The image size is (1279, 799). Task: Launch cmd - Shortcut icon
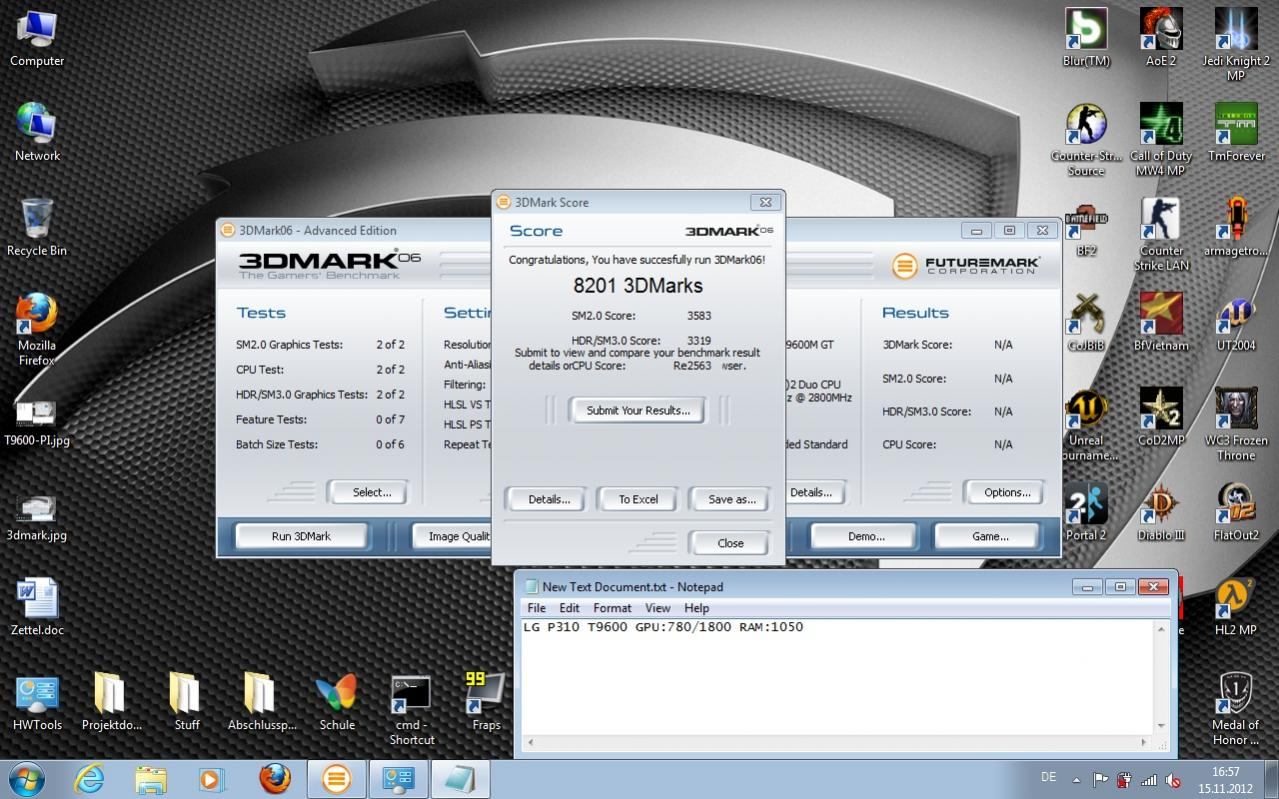coord(412,709)
